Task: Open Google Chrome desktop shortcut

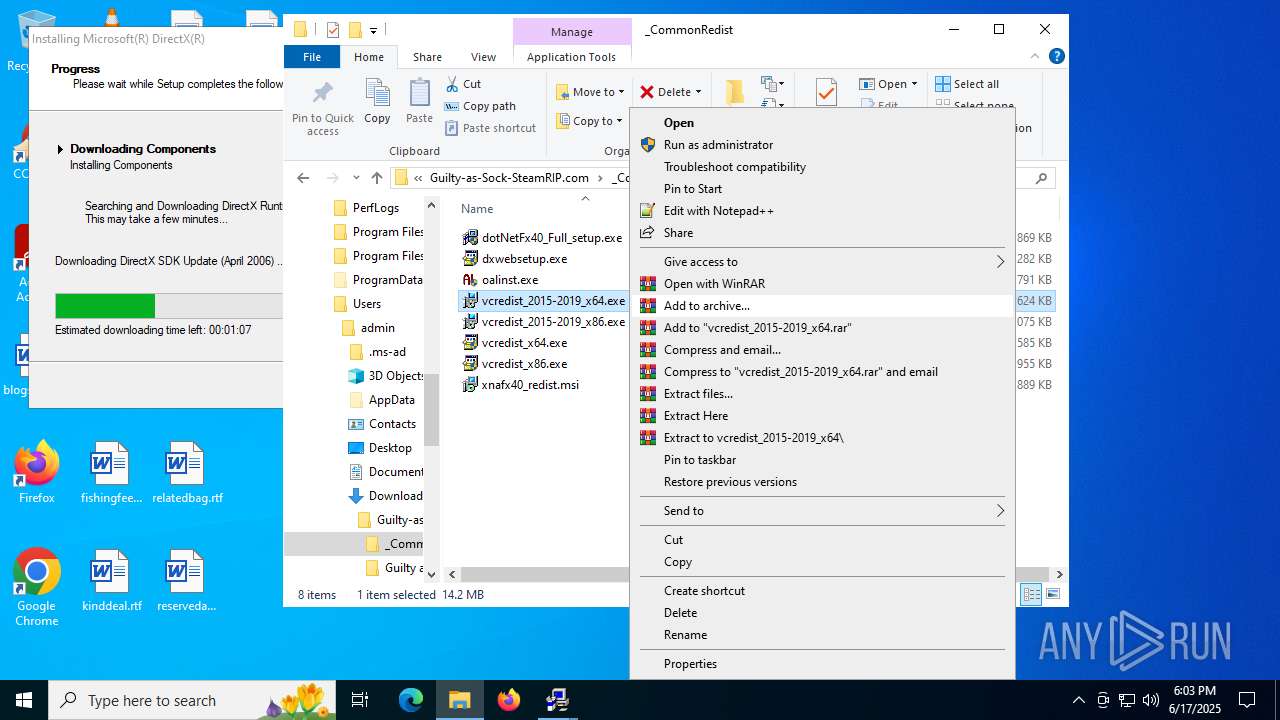Action: pos(37,588)
